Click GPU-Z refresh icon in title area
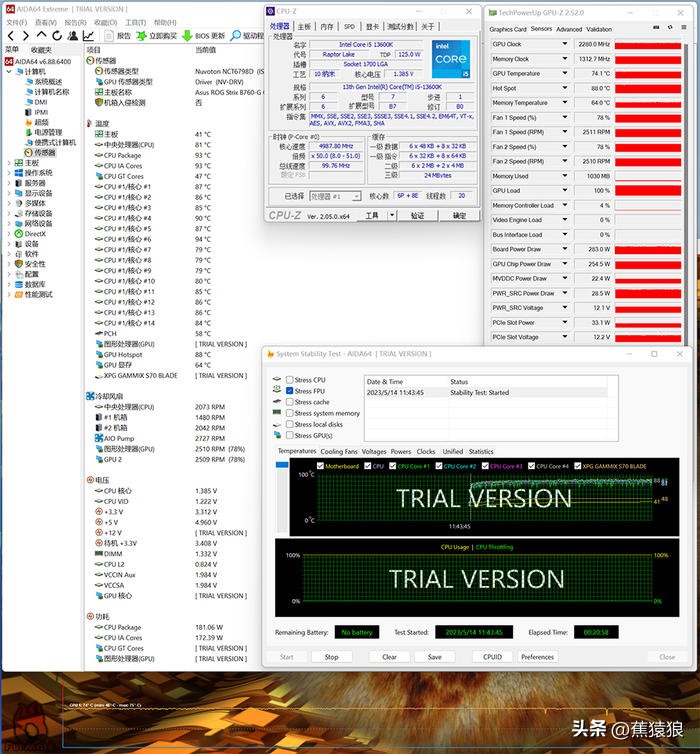Viewport: 700px width, 754px height. click(670, 28)
